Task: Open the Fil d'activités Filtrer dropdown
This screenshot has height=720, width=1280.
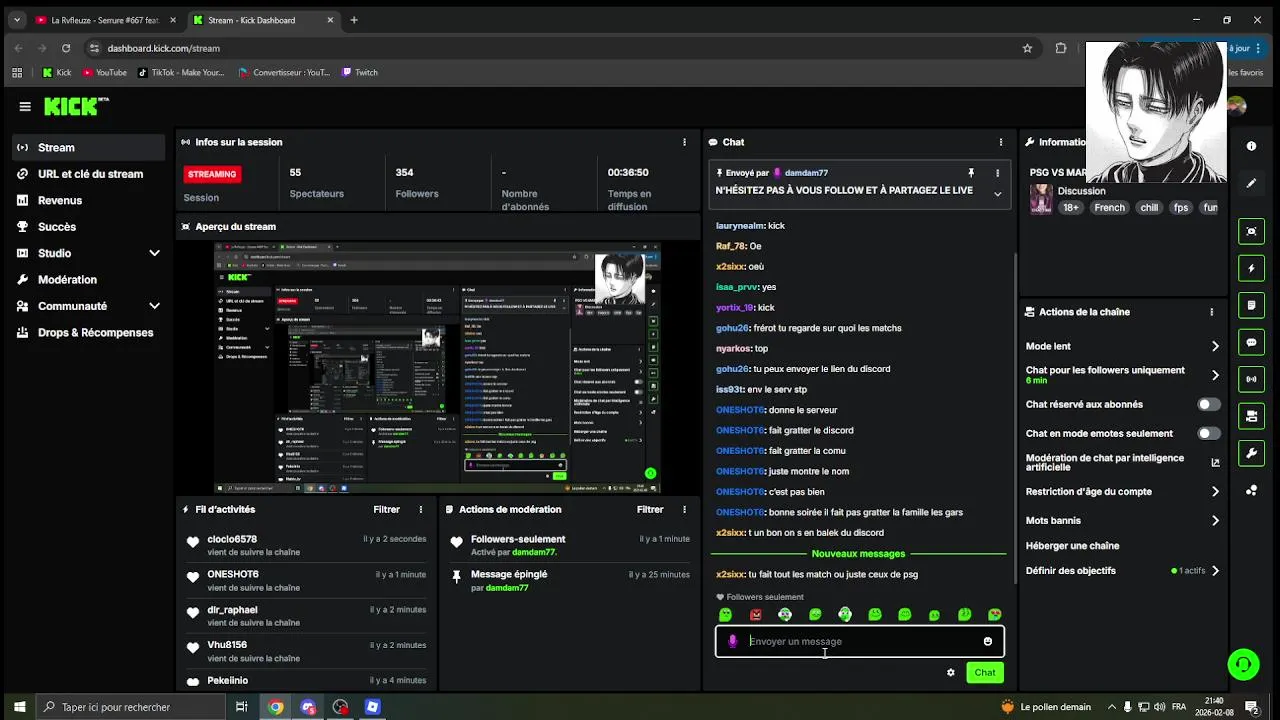Action: (386, 510)
